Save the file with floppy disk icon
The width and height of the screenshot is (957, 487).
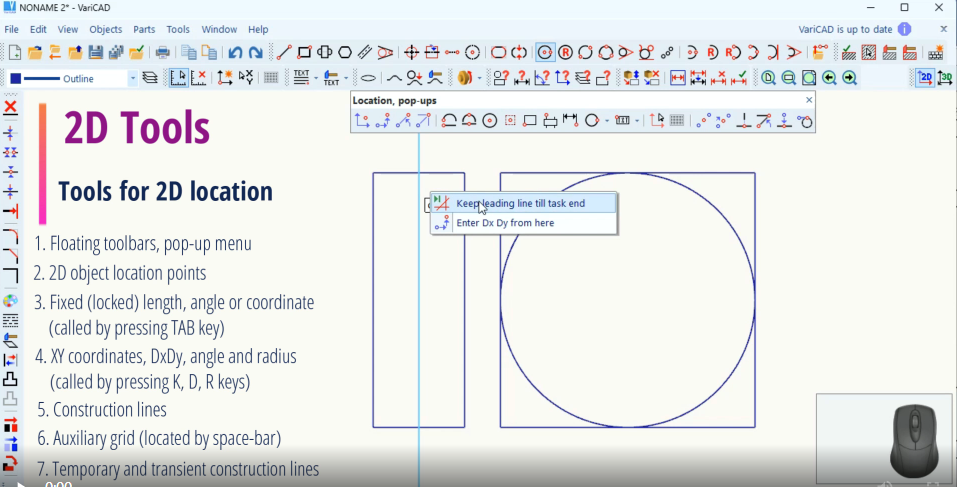[96, 52]
